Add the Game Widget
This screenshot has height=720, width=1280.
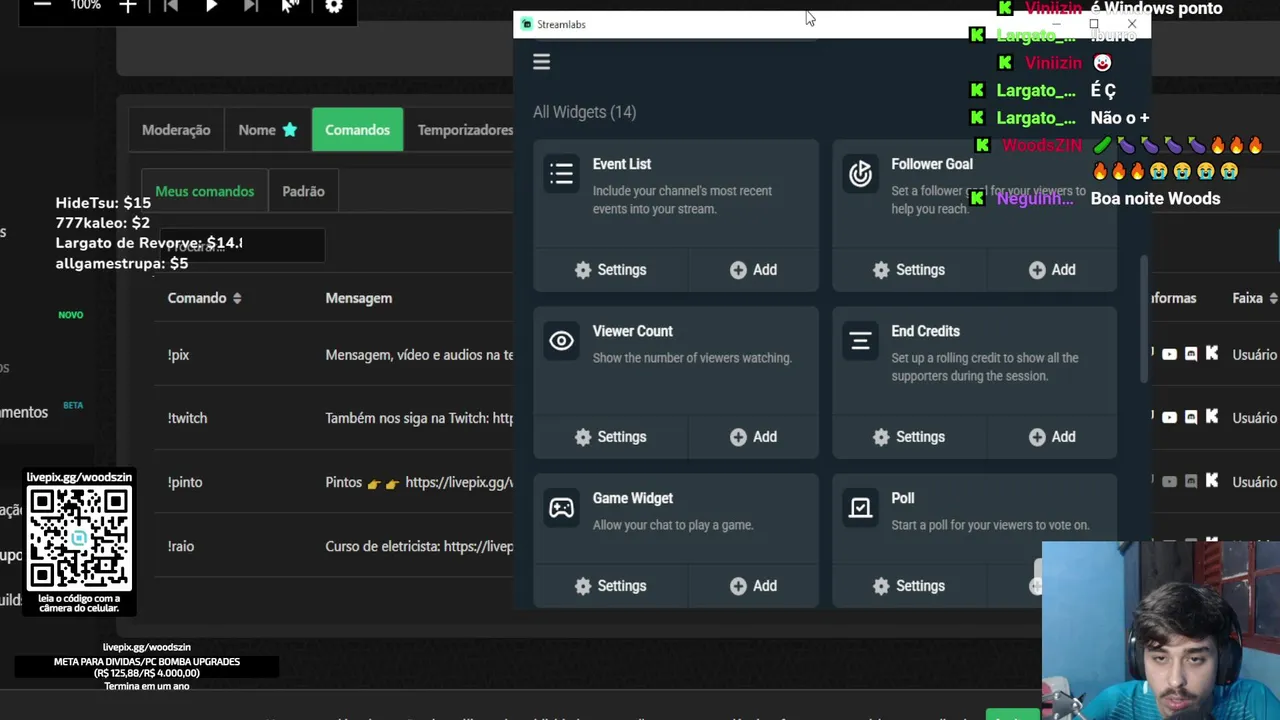753,586
